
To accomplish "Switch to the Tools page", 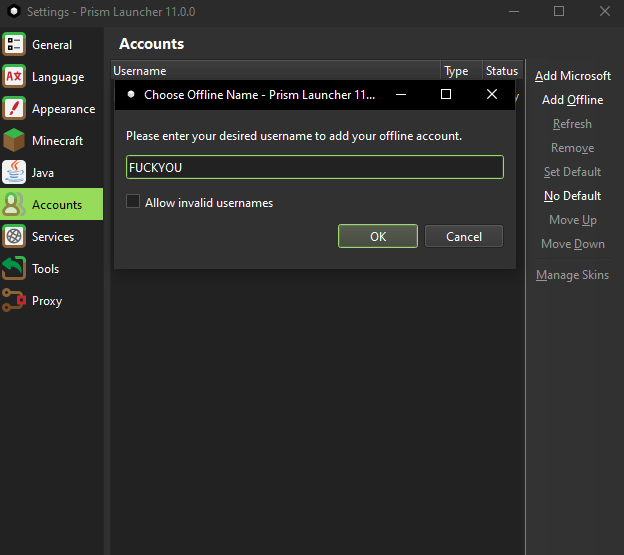I will 52,269.
